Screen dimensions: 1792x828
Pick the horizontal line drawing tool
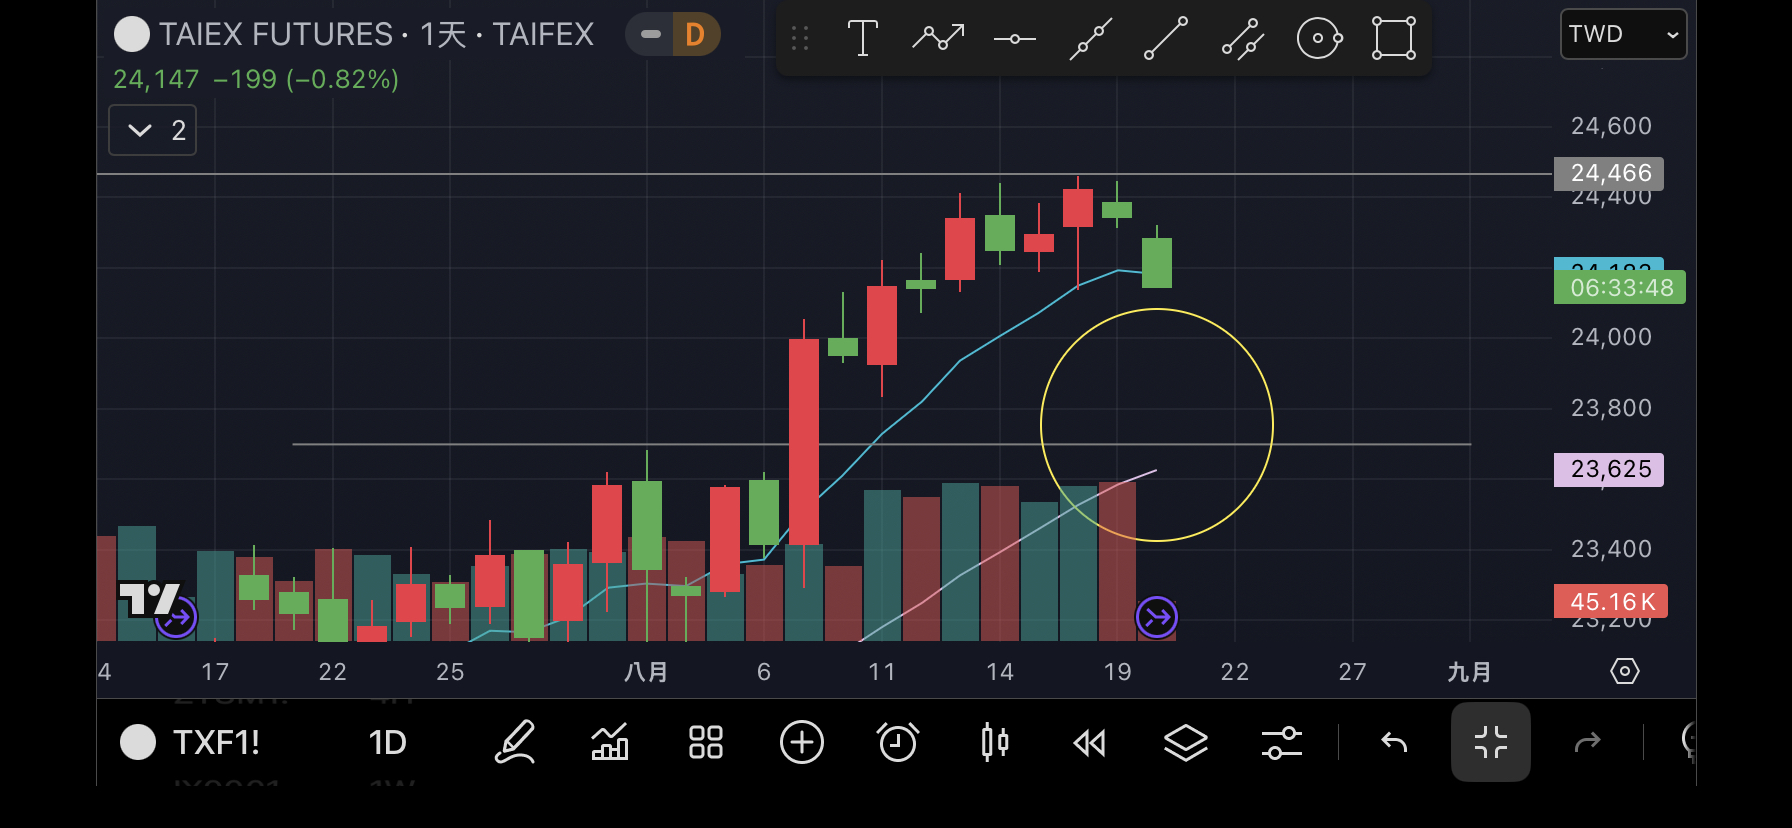pos(1014,39)
